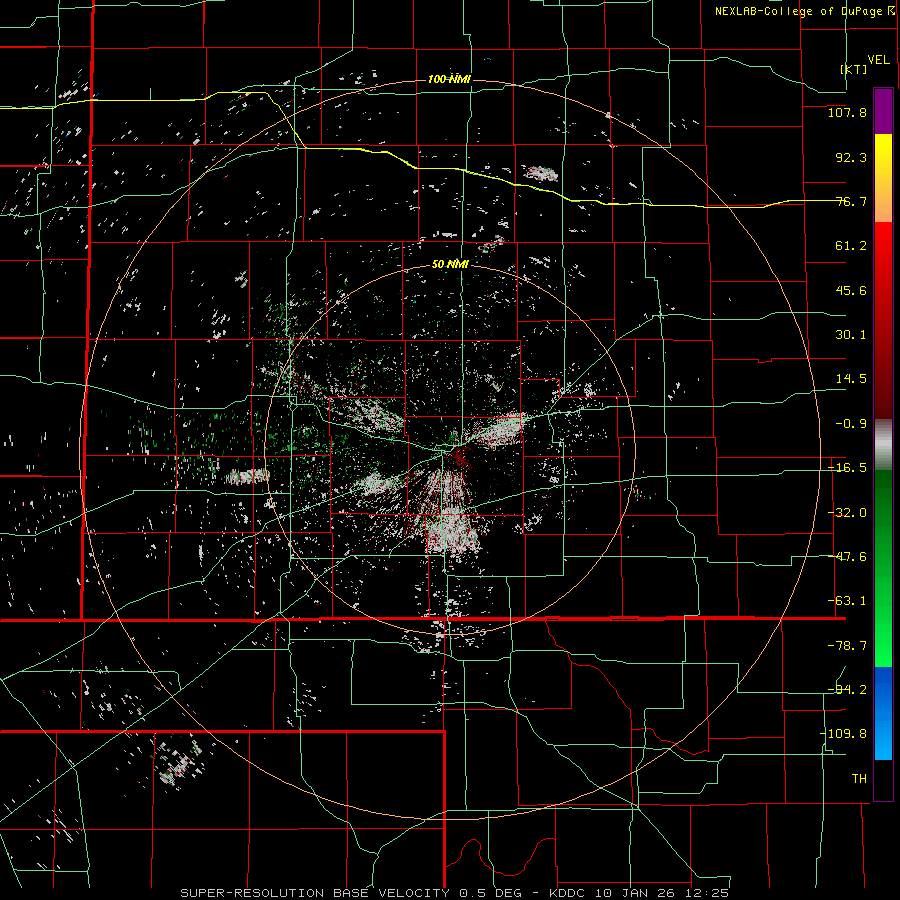
Task: Click the 14.5 velocity scale value
Action: (x=851, y=379)
